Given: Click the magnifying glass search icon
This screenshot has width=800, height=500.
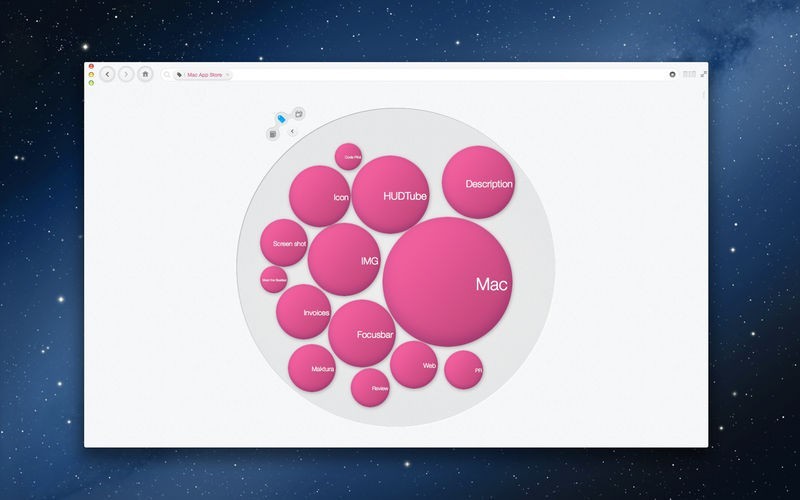Looking at the screenshot, I should 167,74.
